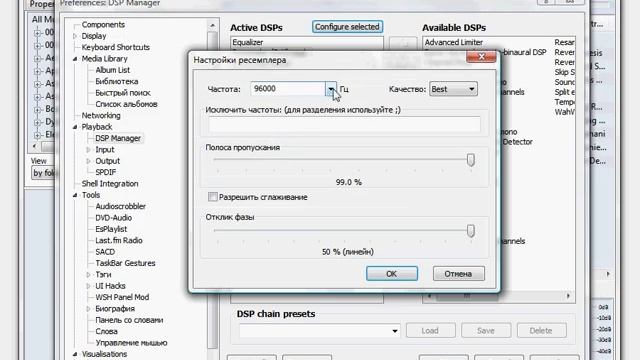Collapse the Playback tree node

point(75,127)
